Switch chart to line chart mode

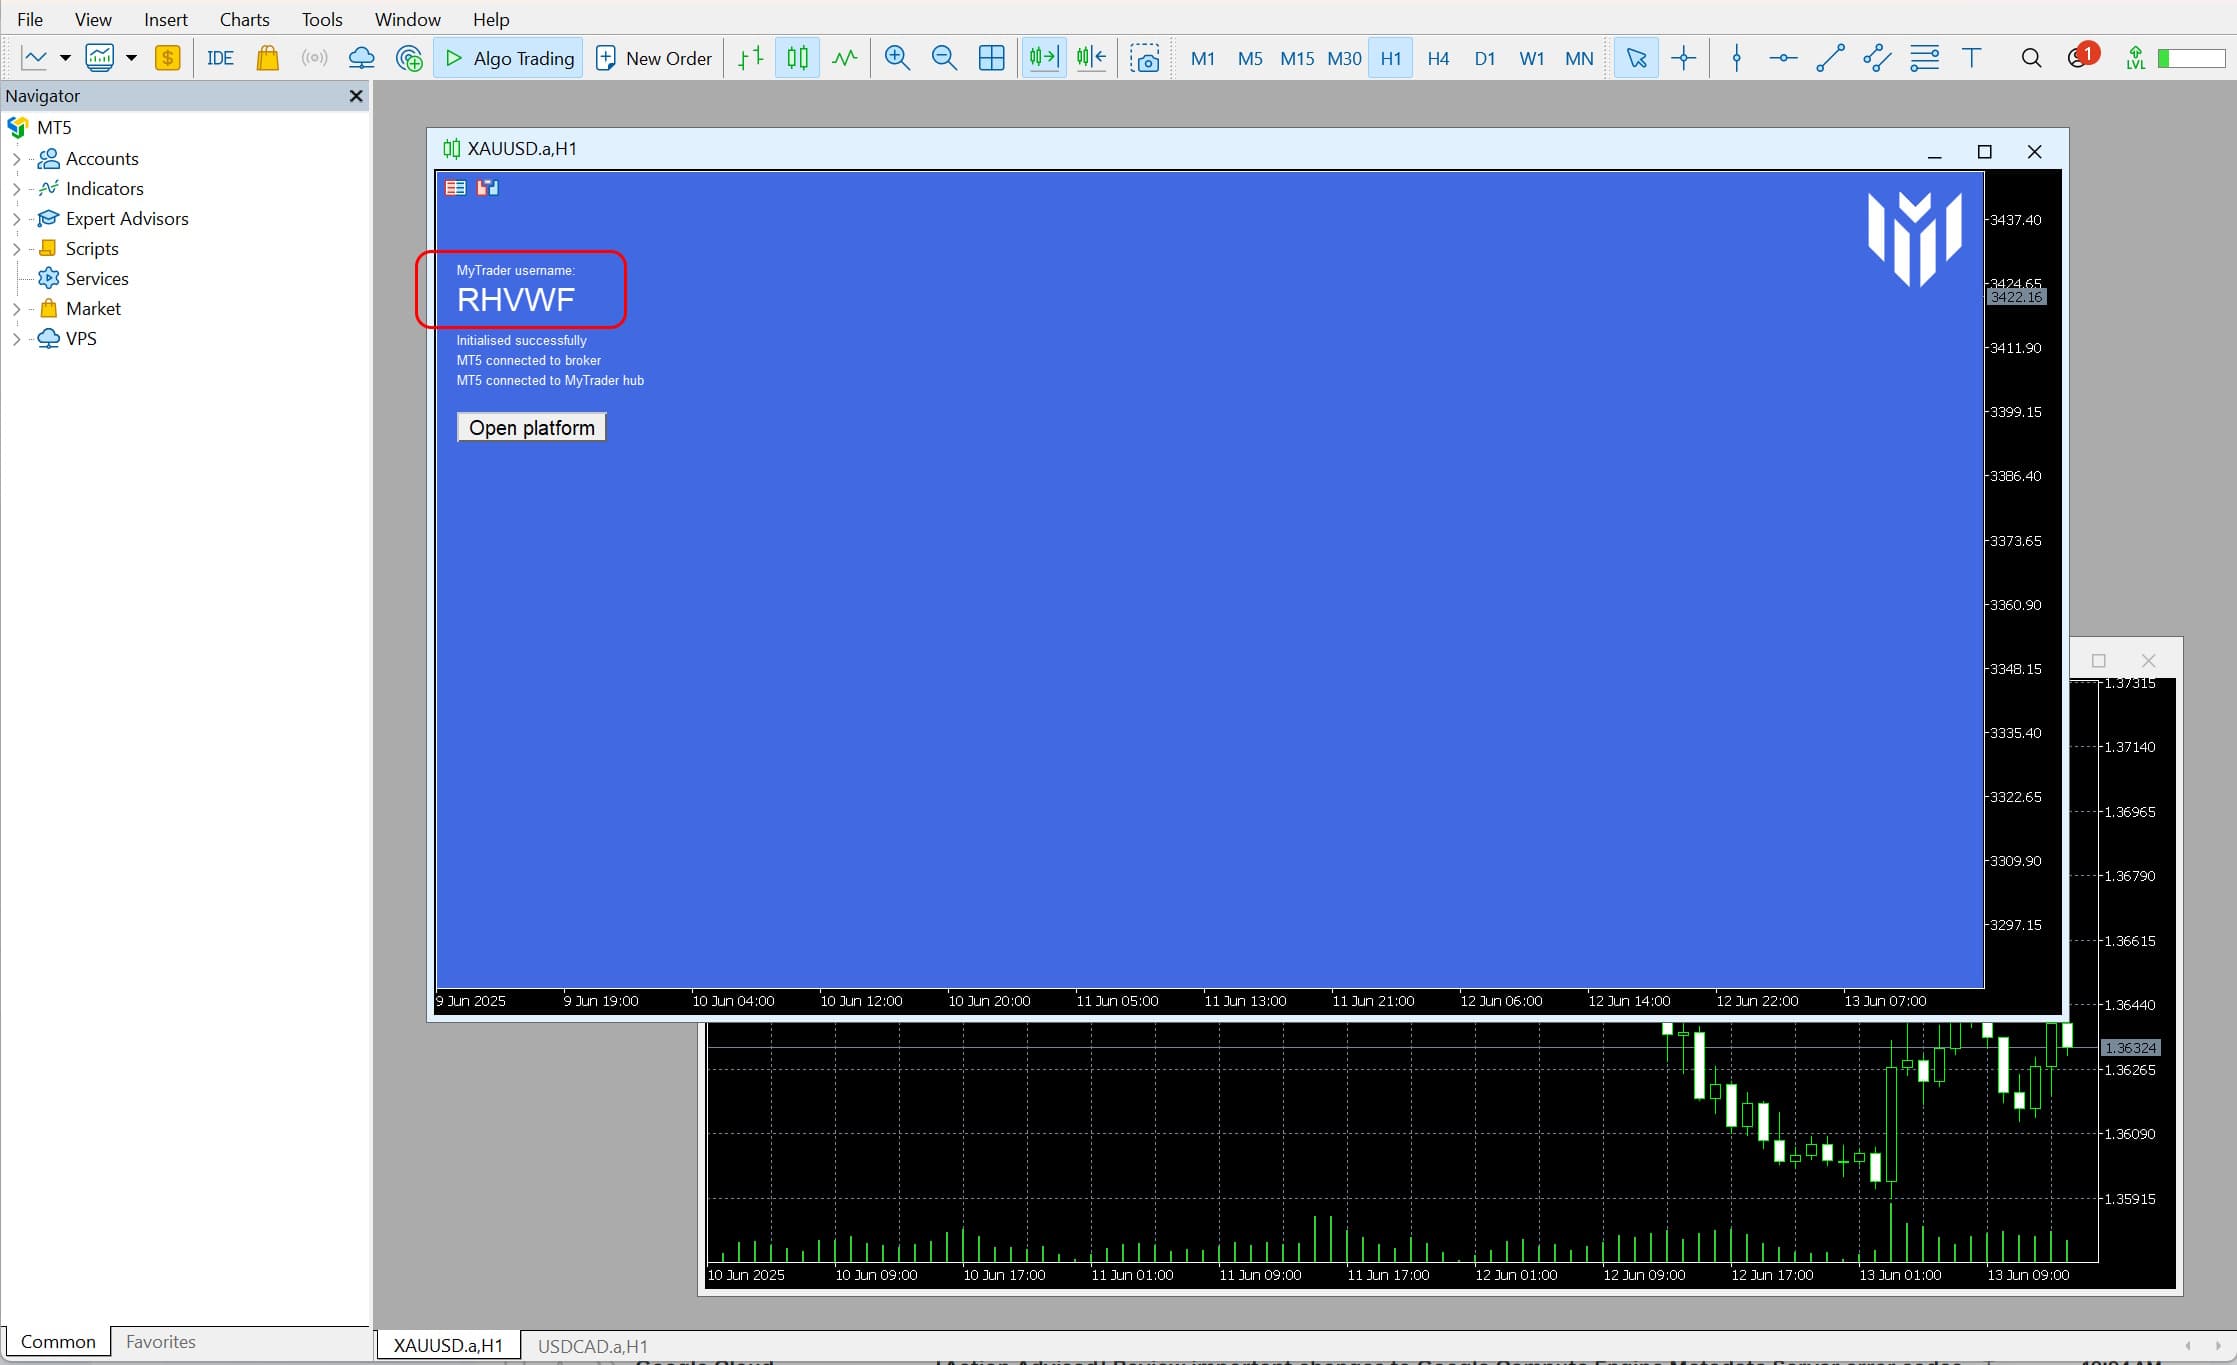[844, 58]
